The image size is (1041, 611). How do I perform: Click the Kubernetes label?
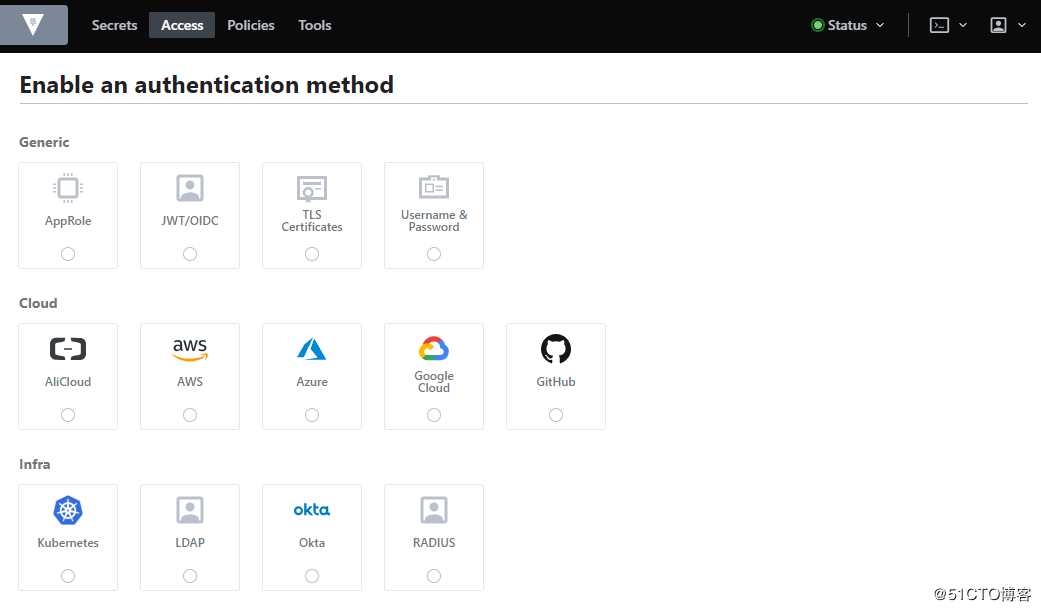click(x=68, y=543)
